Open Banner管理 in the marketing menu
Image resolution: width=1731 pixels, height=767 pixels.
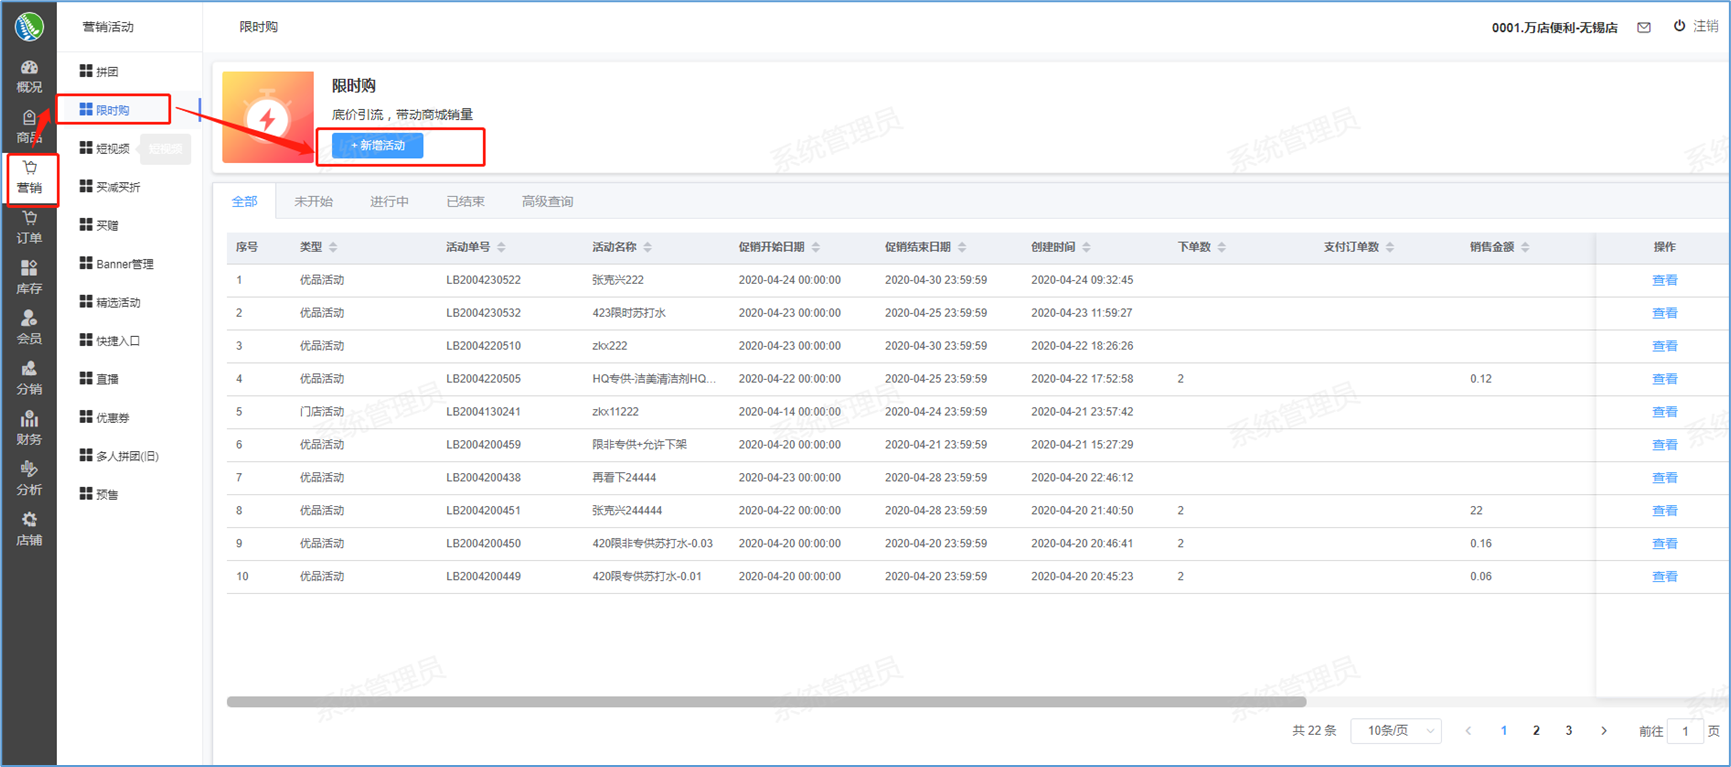tap(117, 264)
